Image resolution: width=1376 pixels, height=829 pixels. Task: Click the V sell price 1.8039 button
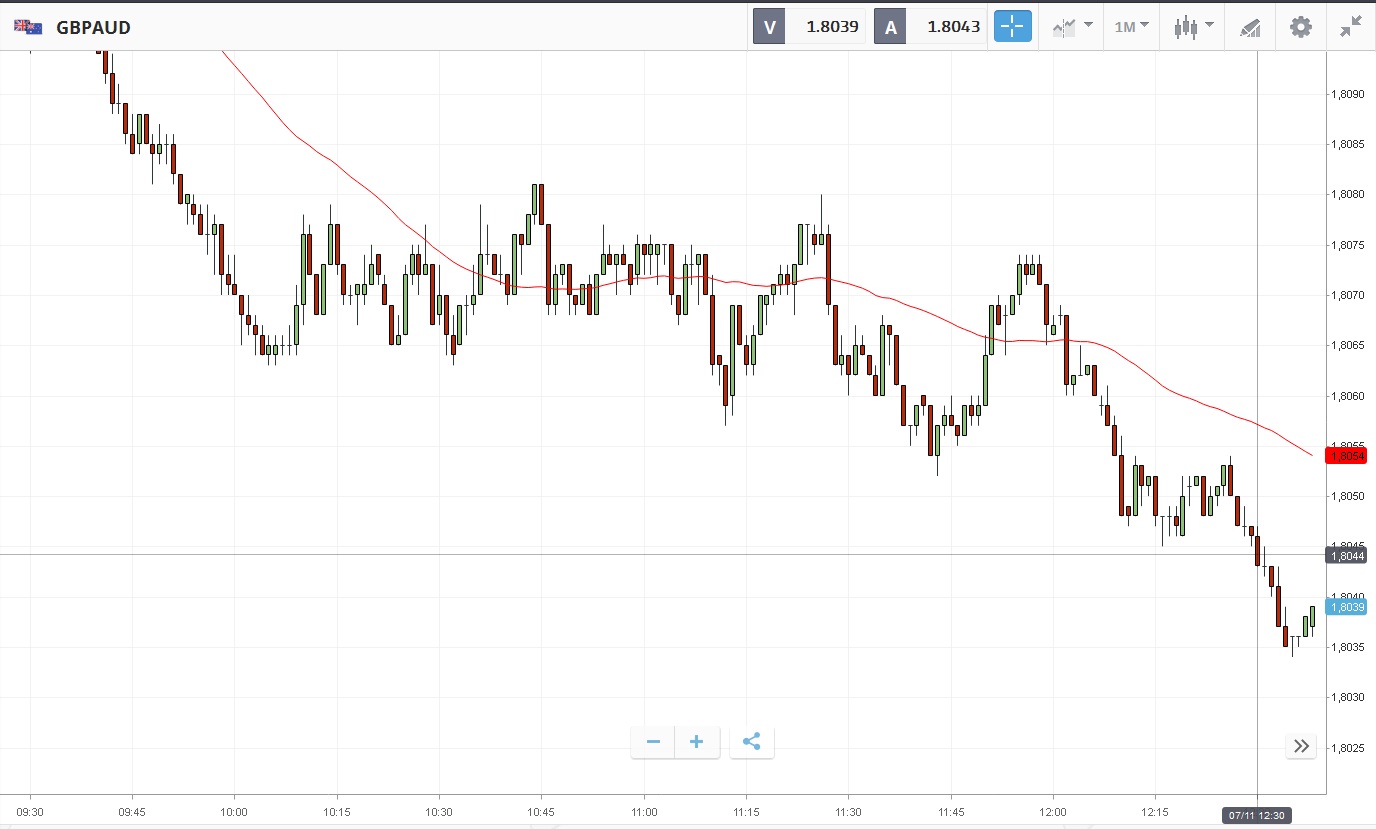809,27
